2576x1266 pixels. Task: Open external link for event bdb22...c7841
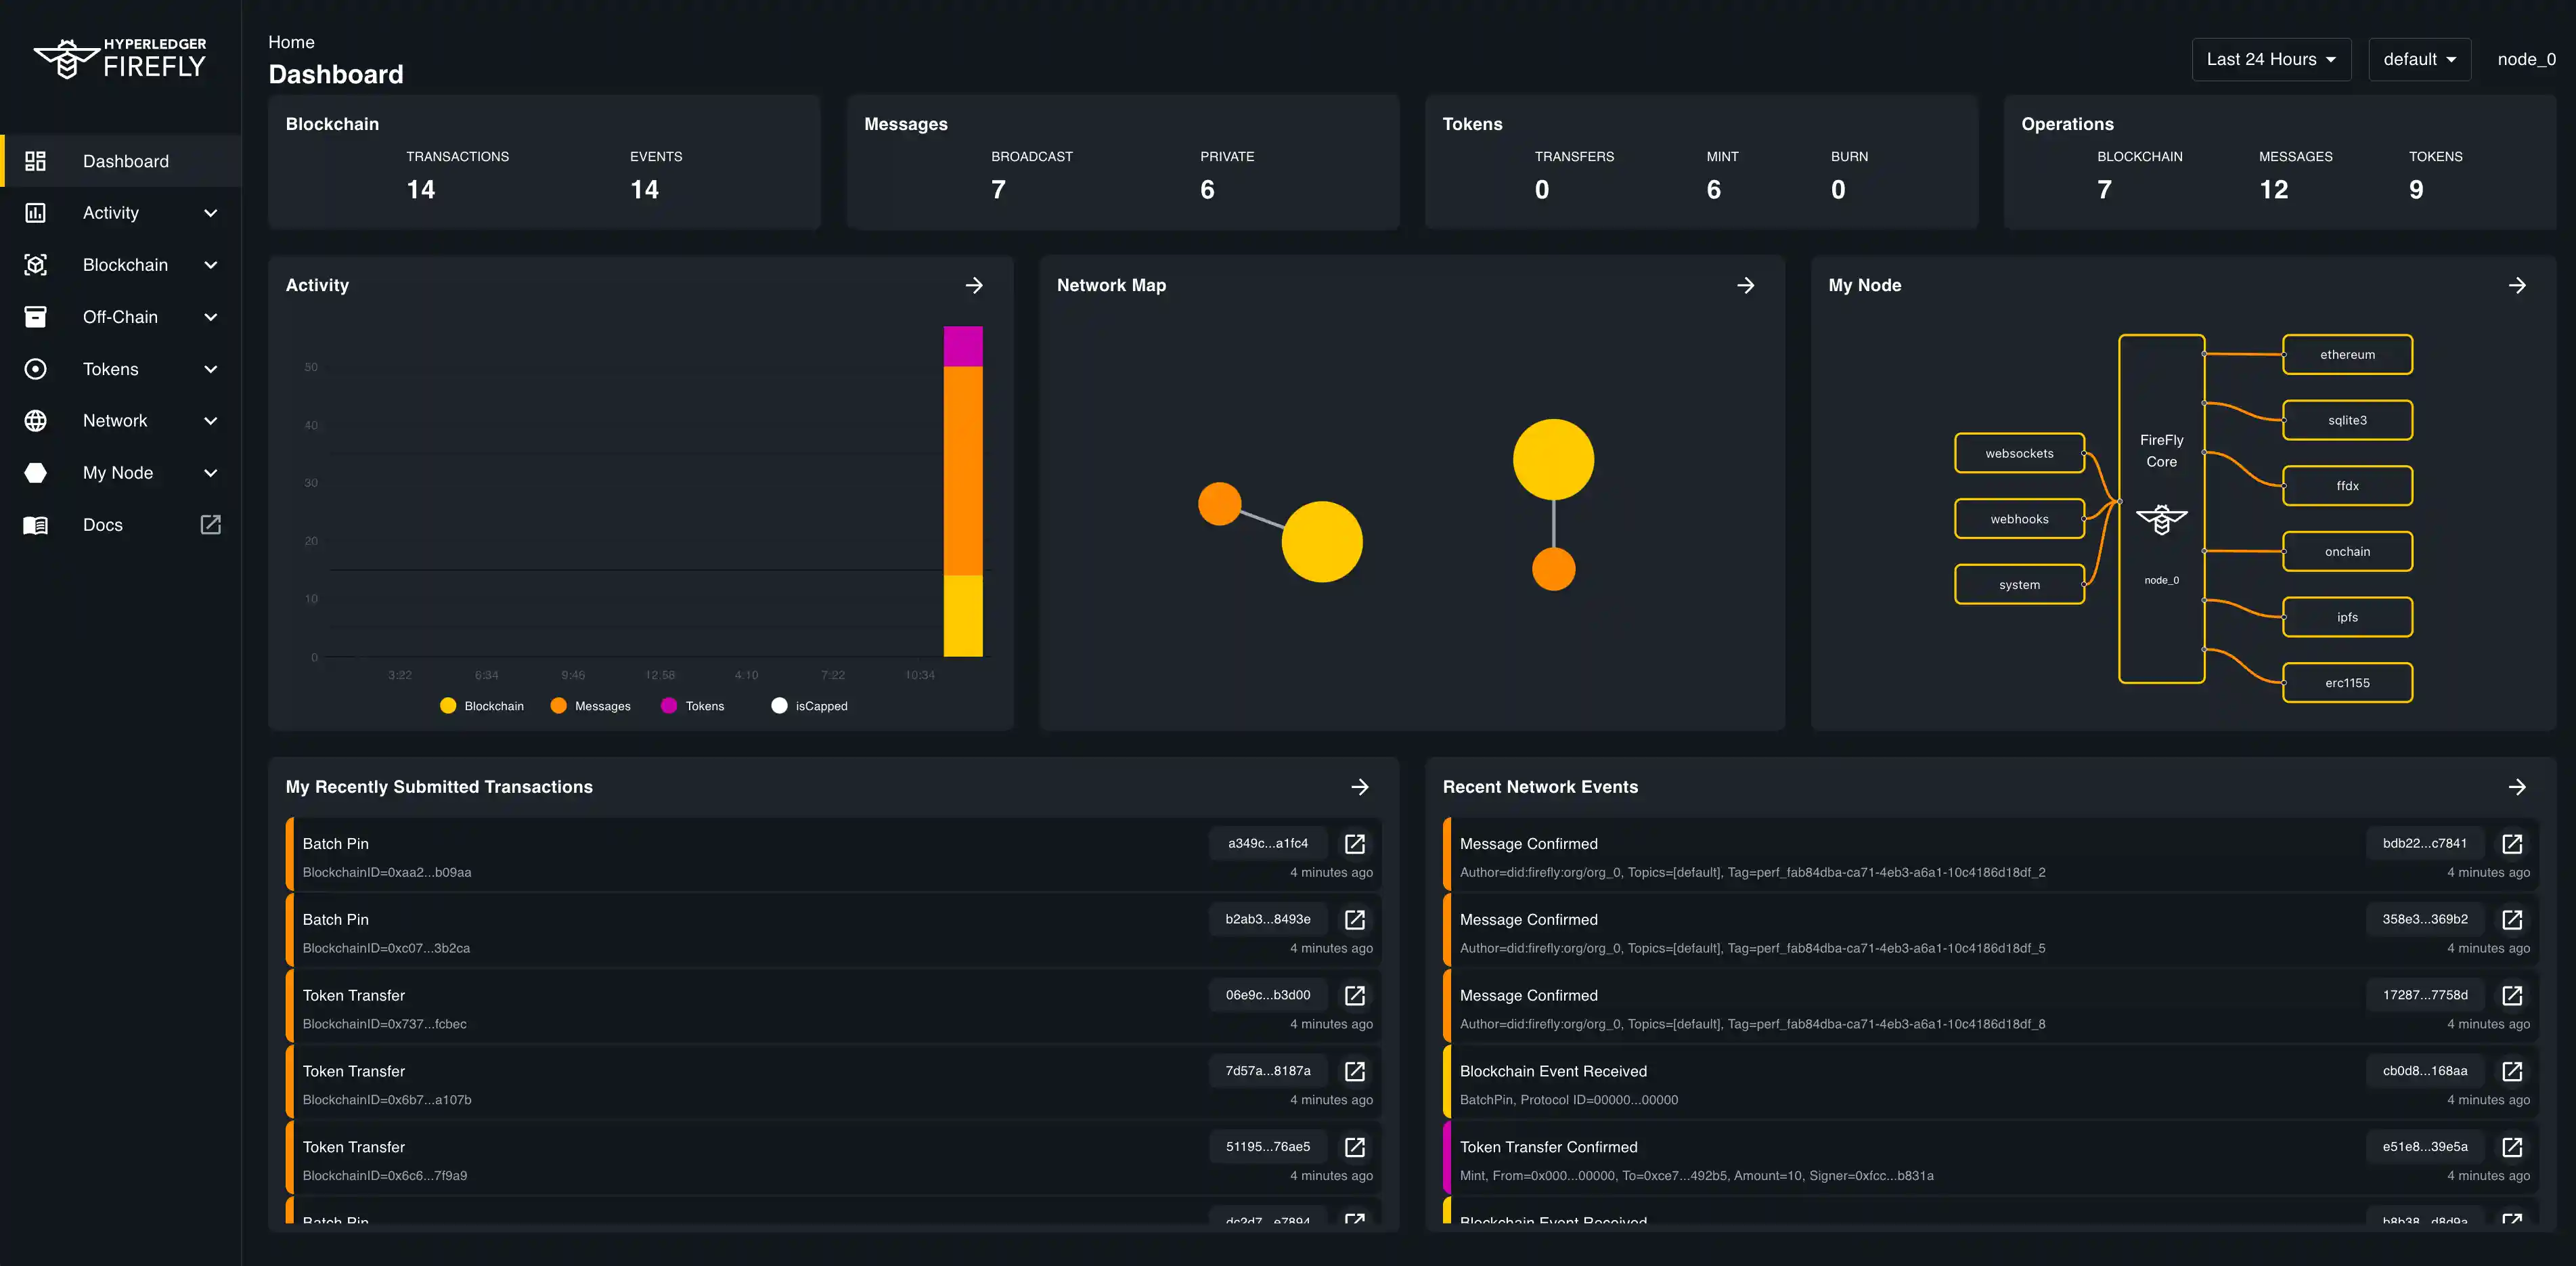[2513, 843]
